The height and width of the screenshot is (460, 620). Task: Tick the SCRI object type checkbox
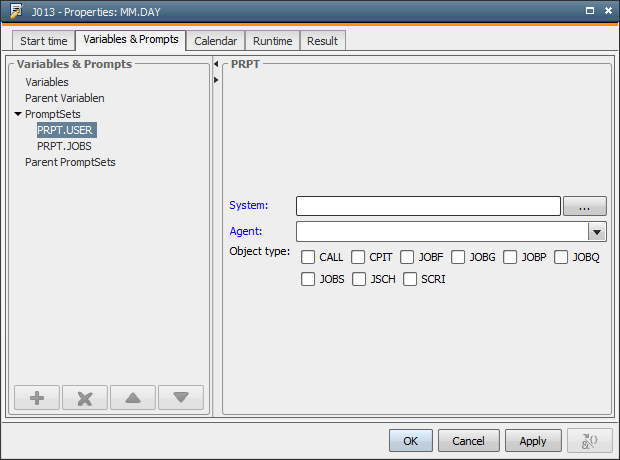pyautogui.click(x=410, y=279)
